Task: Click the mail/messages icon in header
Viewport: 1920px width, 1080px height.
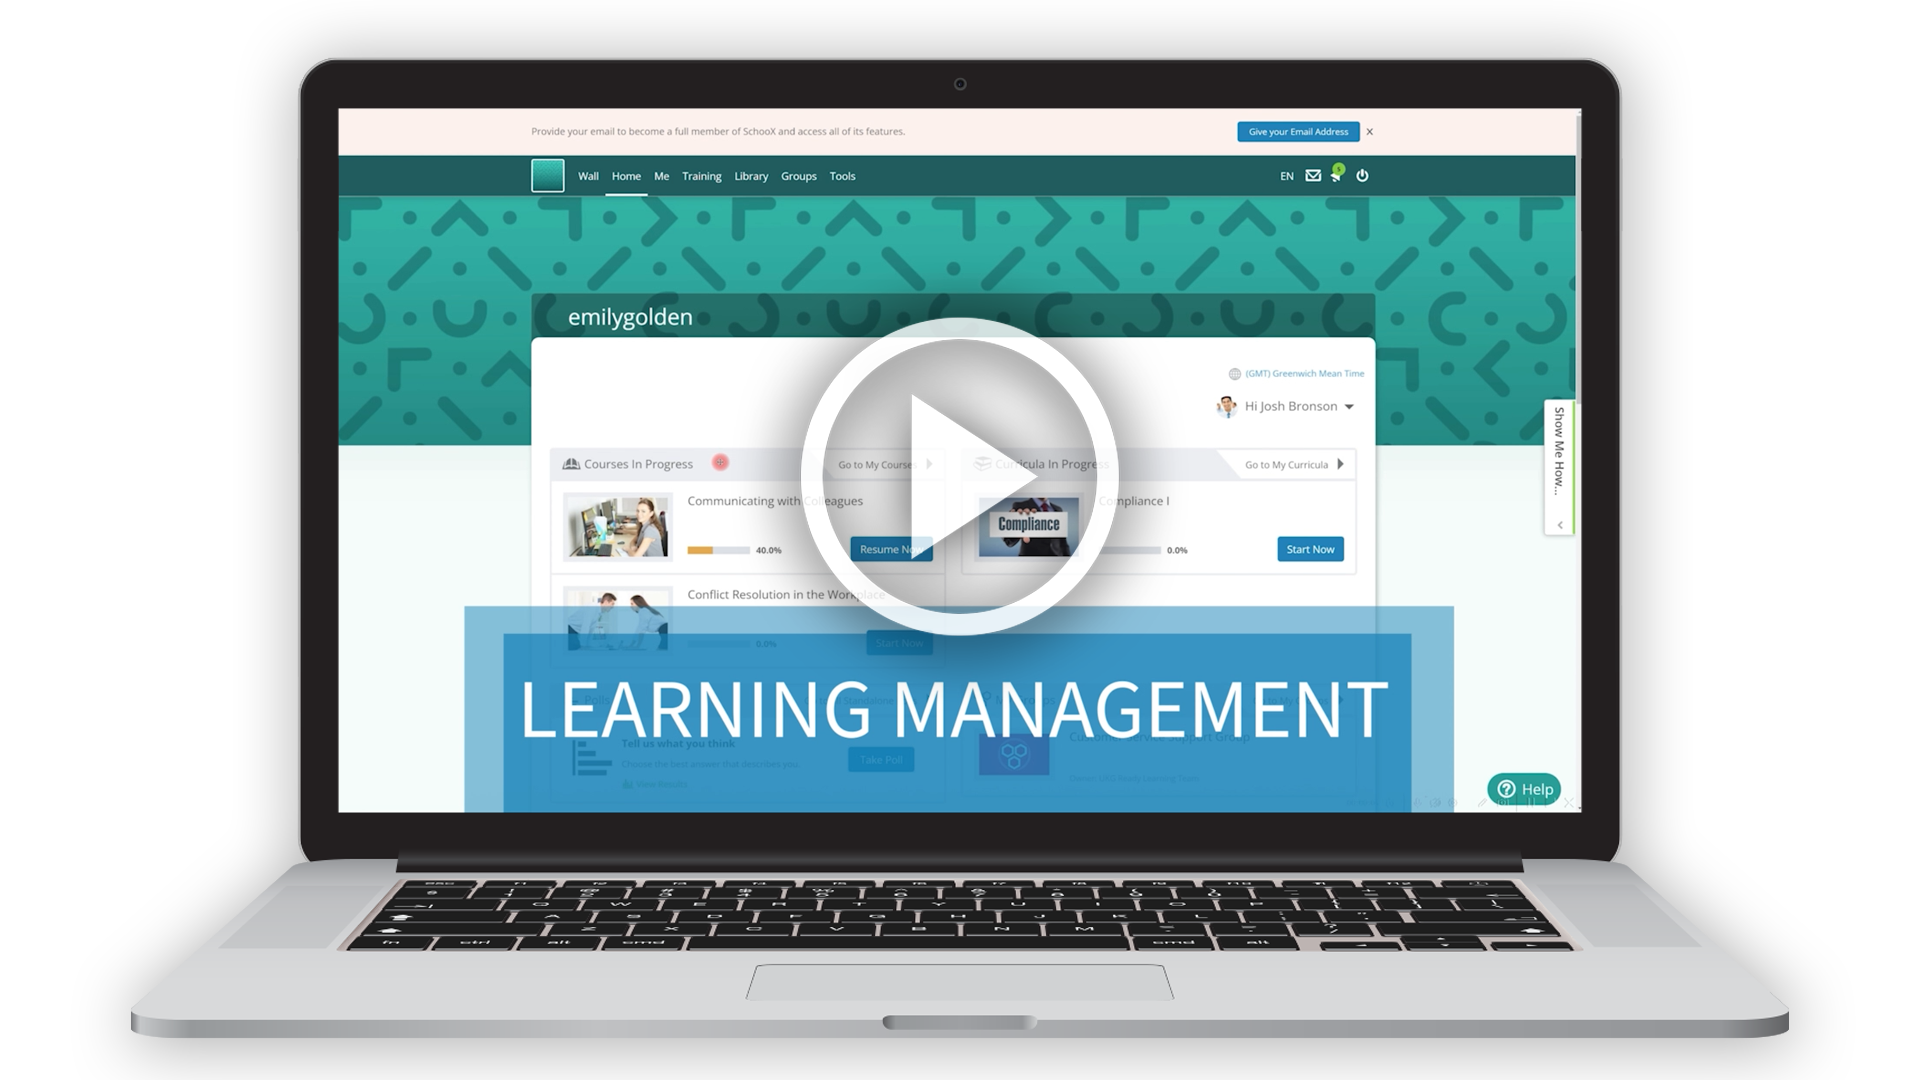Action: pos(1315,175)
